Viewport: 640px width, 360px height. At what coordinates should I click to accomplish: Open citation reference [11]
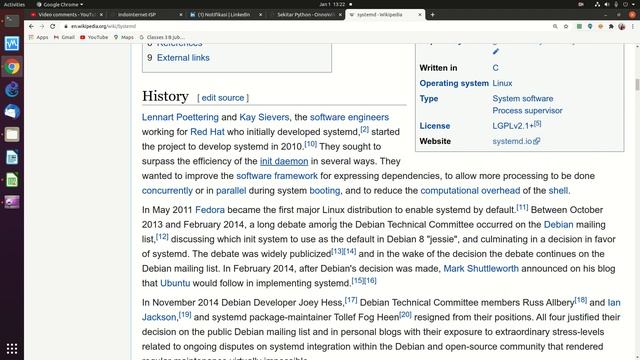point(522,207)
